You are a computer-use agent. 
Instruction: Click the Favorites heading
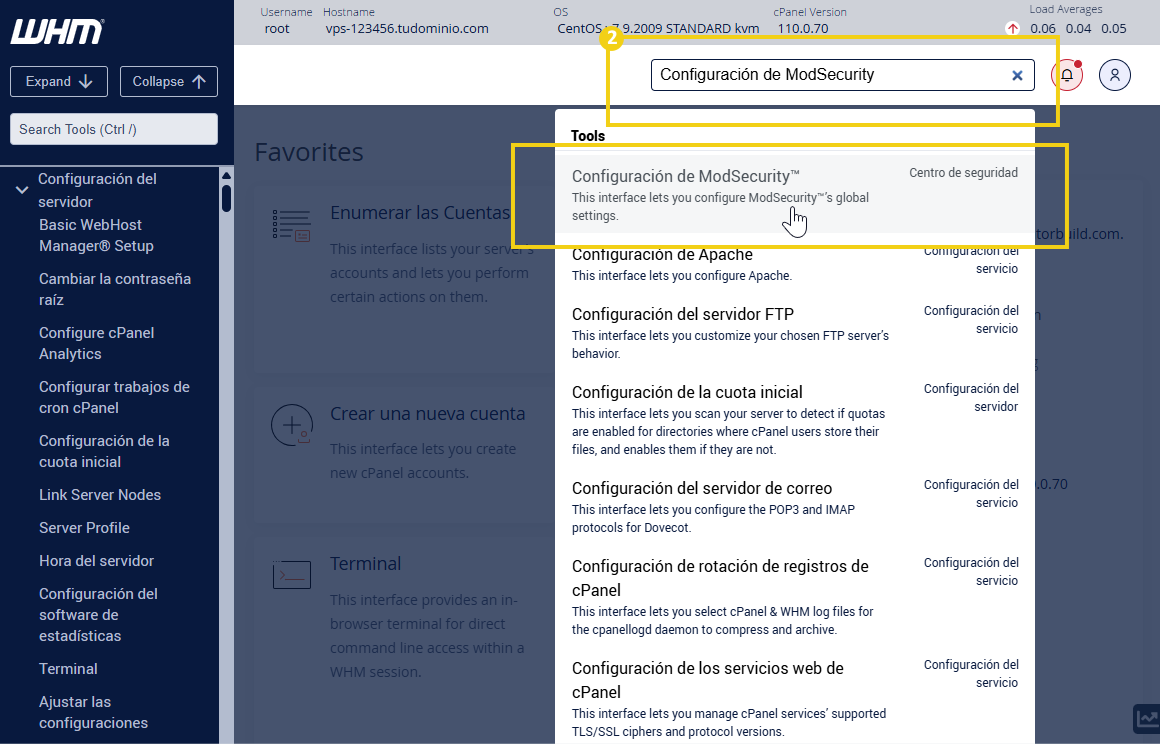309,152
